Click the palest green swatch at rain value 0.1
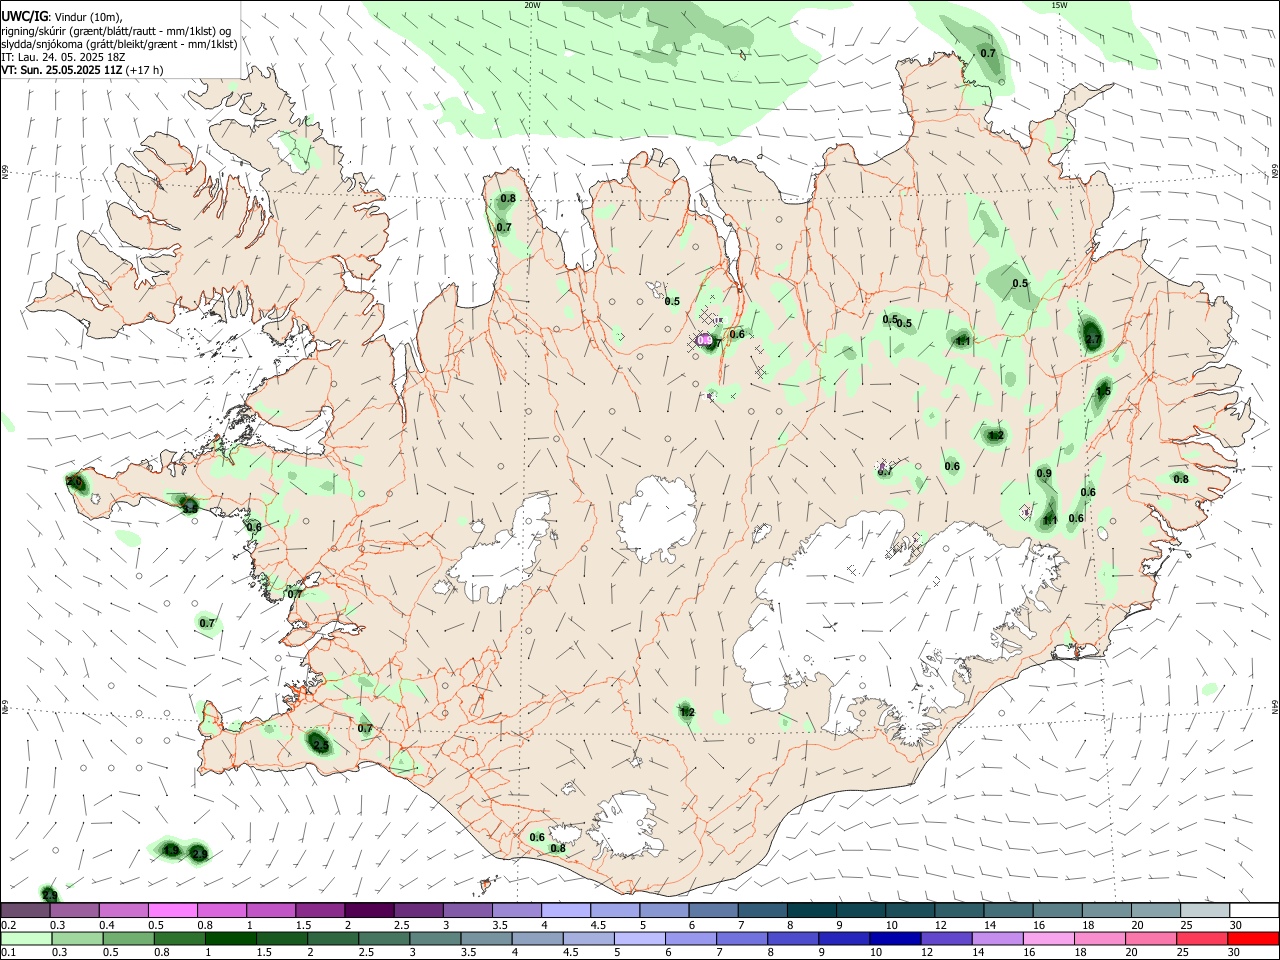Image resolution: width=1280 pixels, height=960 pixels. click(25, 939)
